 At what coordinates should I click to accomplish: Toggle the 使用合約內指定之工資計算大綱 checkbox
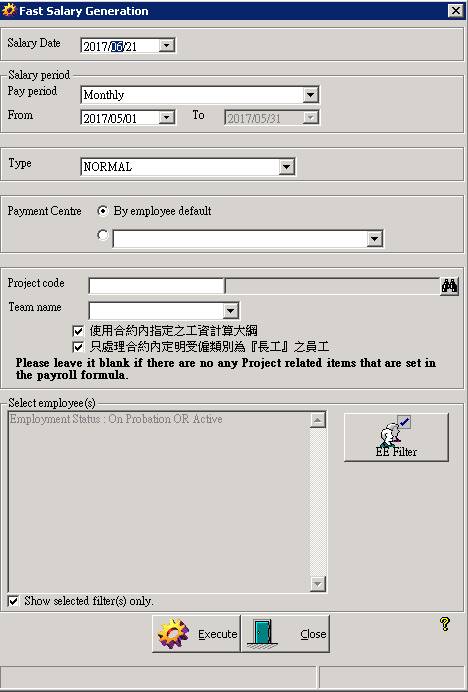(x=78, y=331)
